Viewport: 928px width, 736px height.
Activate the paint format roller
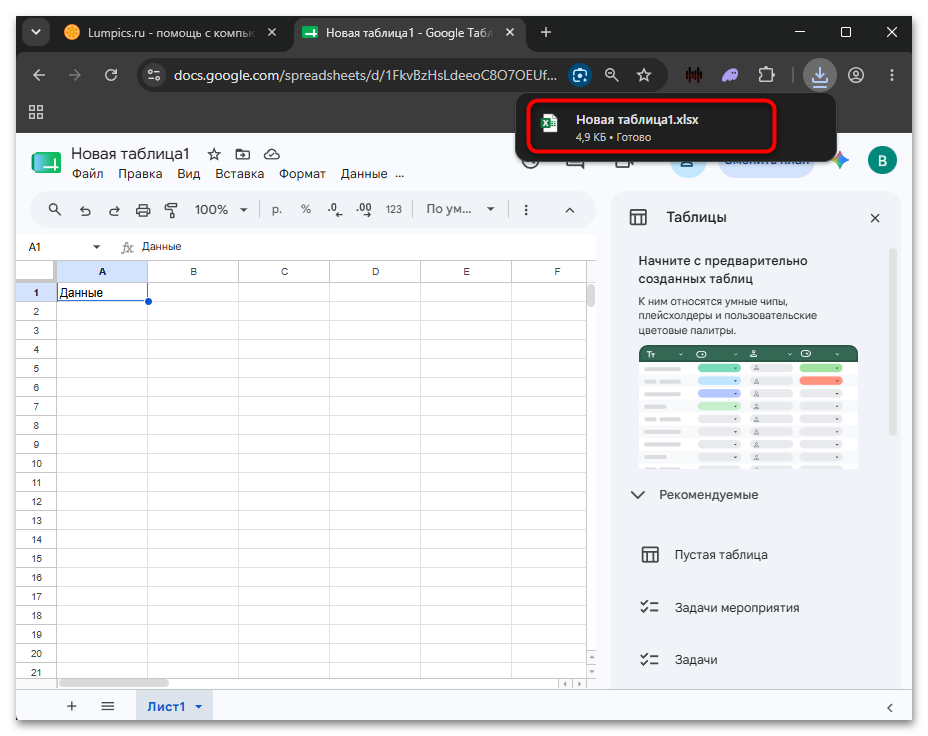click(x=171, y=210)
